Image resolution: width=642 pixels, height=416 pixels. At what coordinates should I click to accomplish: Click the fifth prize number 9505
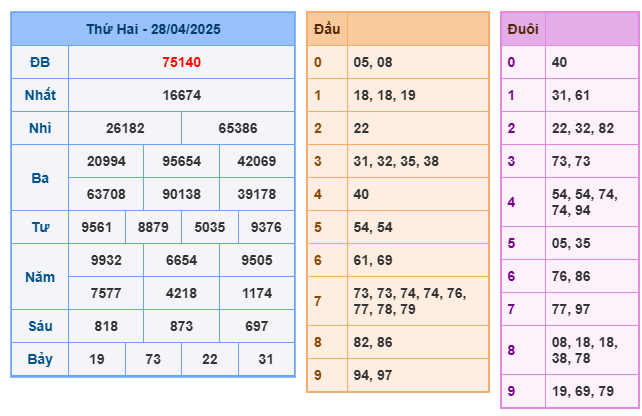(257, 260)
